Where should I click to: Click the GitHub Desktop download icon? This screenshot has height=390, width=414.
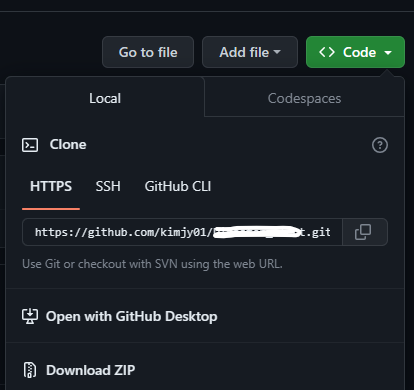(x=30, y=316)
